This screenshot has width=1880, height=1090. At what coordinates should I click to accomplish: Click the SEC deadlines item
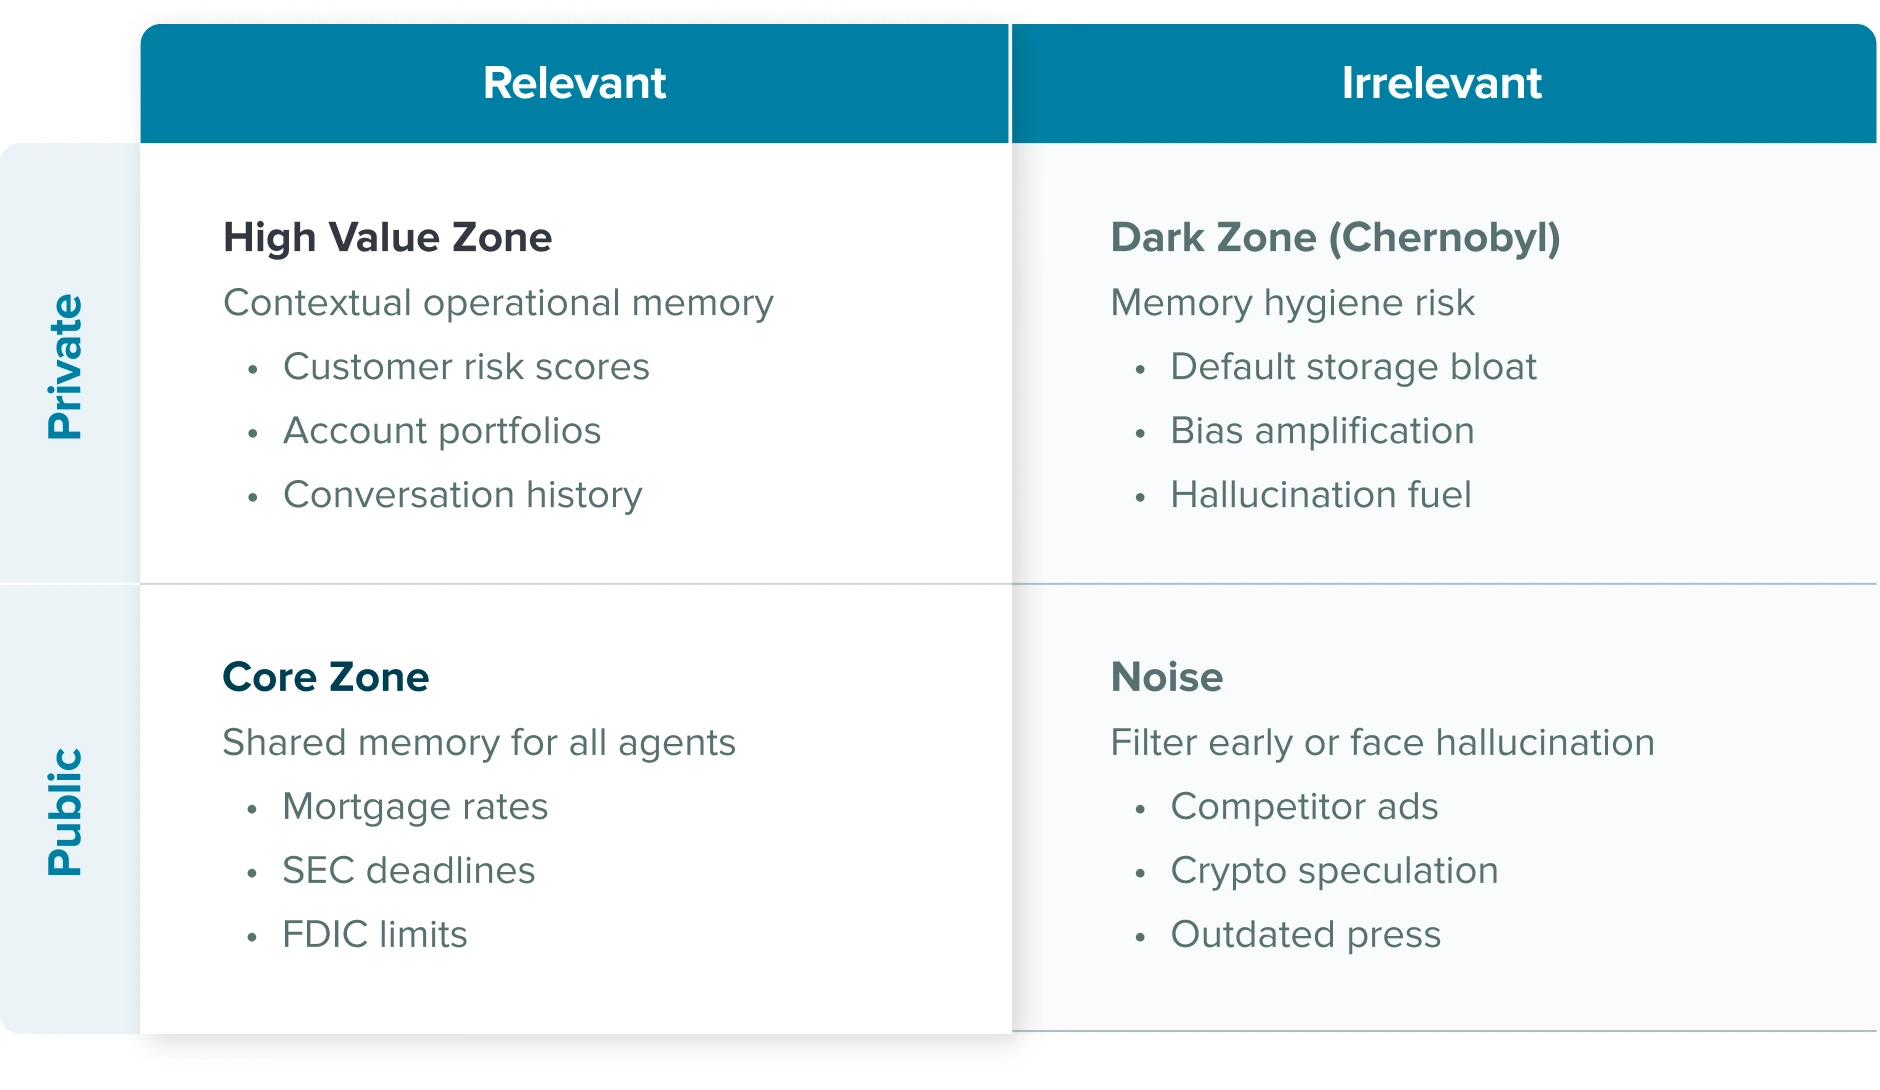tap(408, 871)
